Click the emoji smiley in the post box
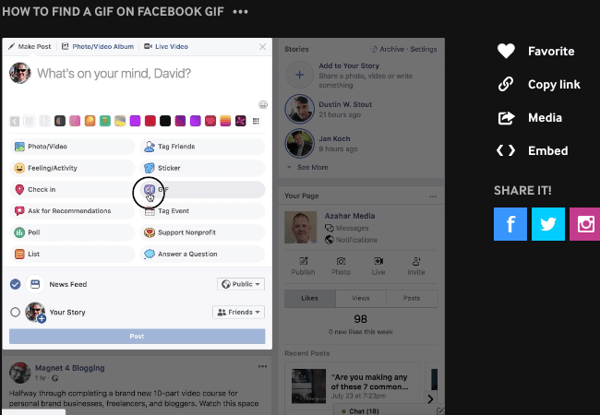The width and height of the screenshot is (600, 415). pos(263,104)
